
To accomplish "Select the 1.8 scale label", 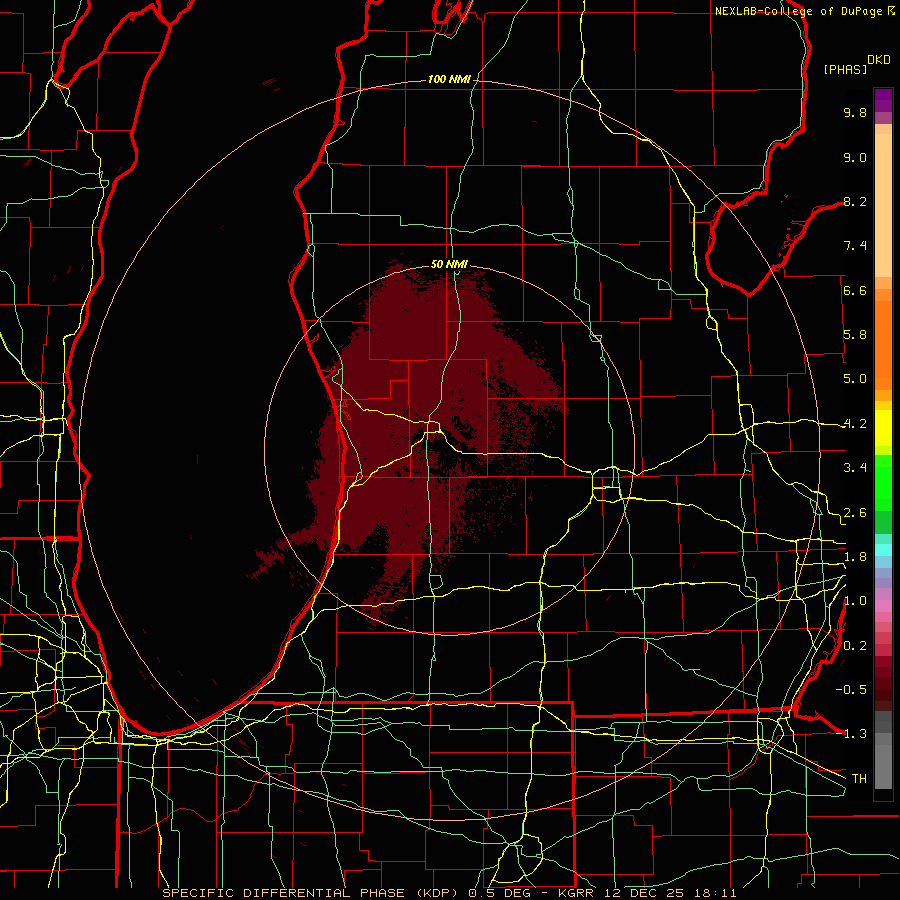I will pyautogui.click(x=855, y=557).
